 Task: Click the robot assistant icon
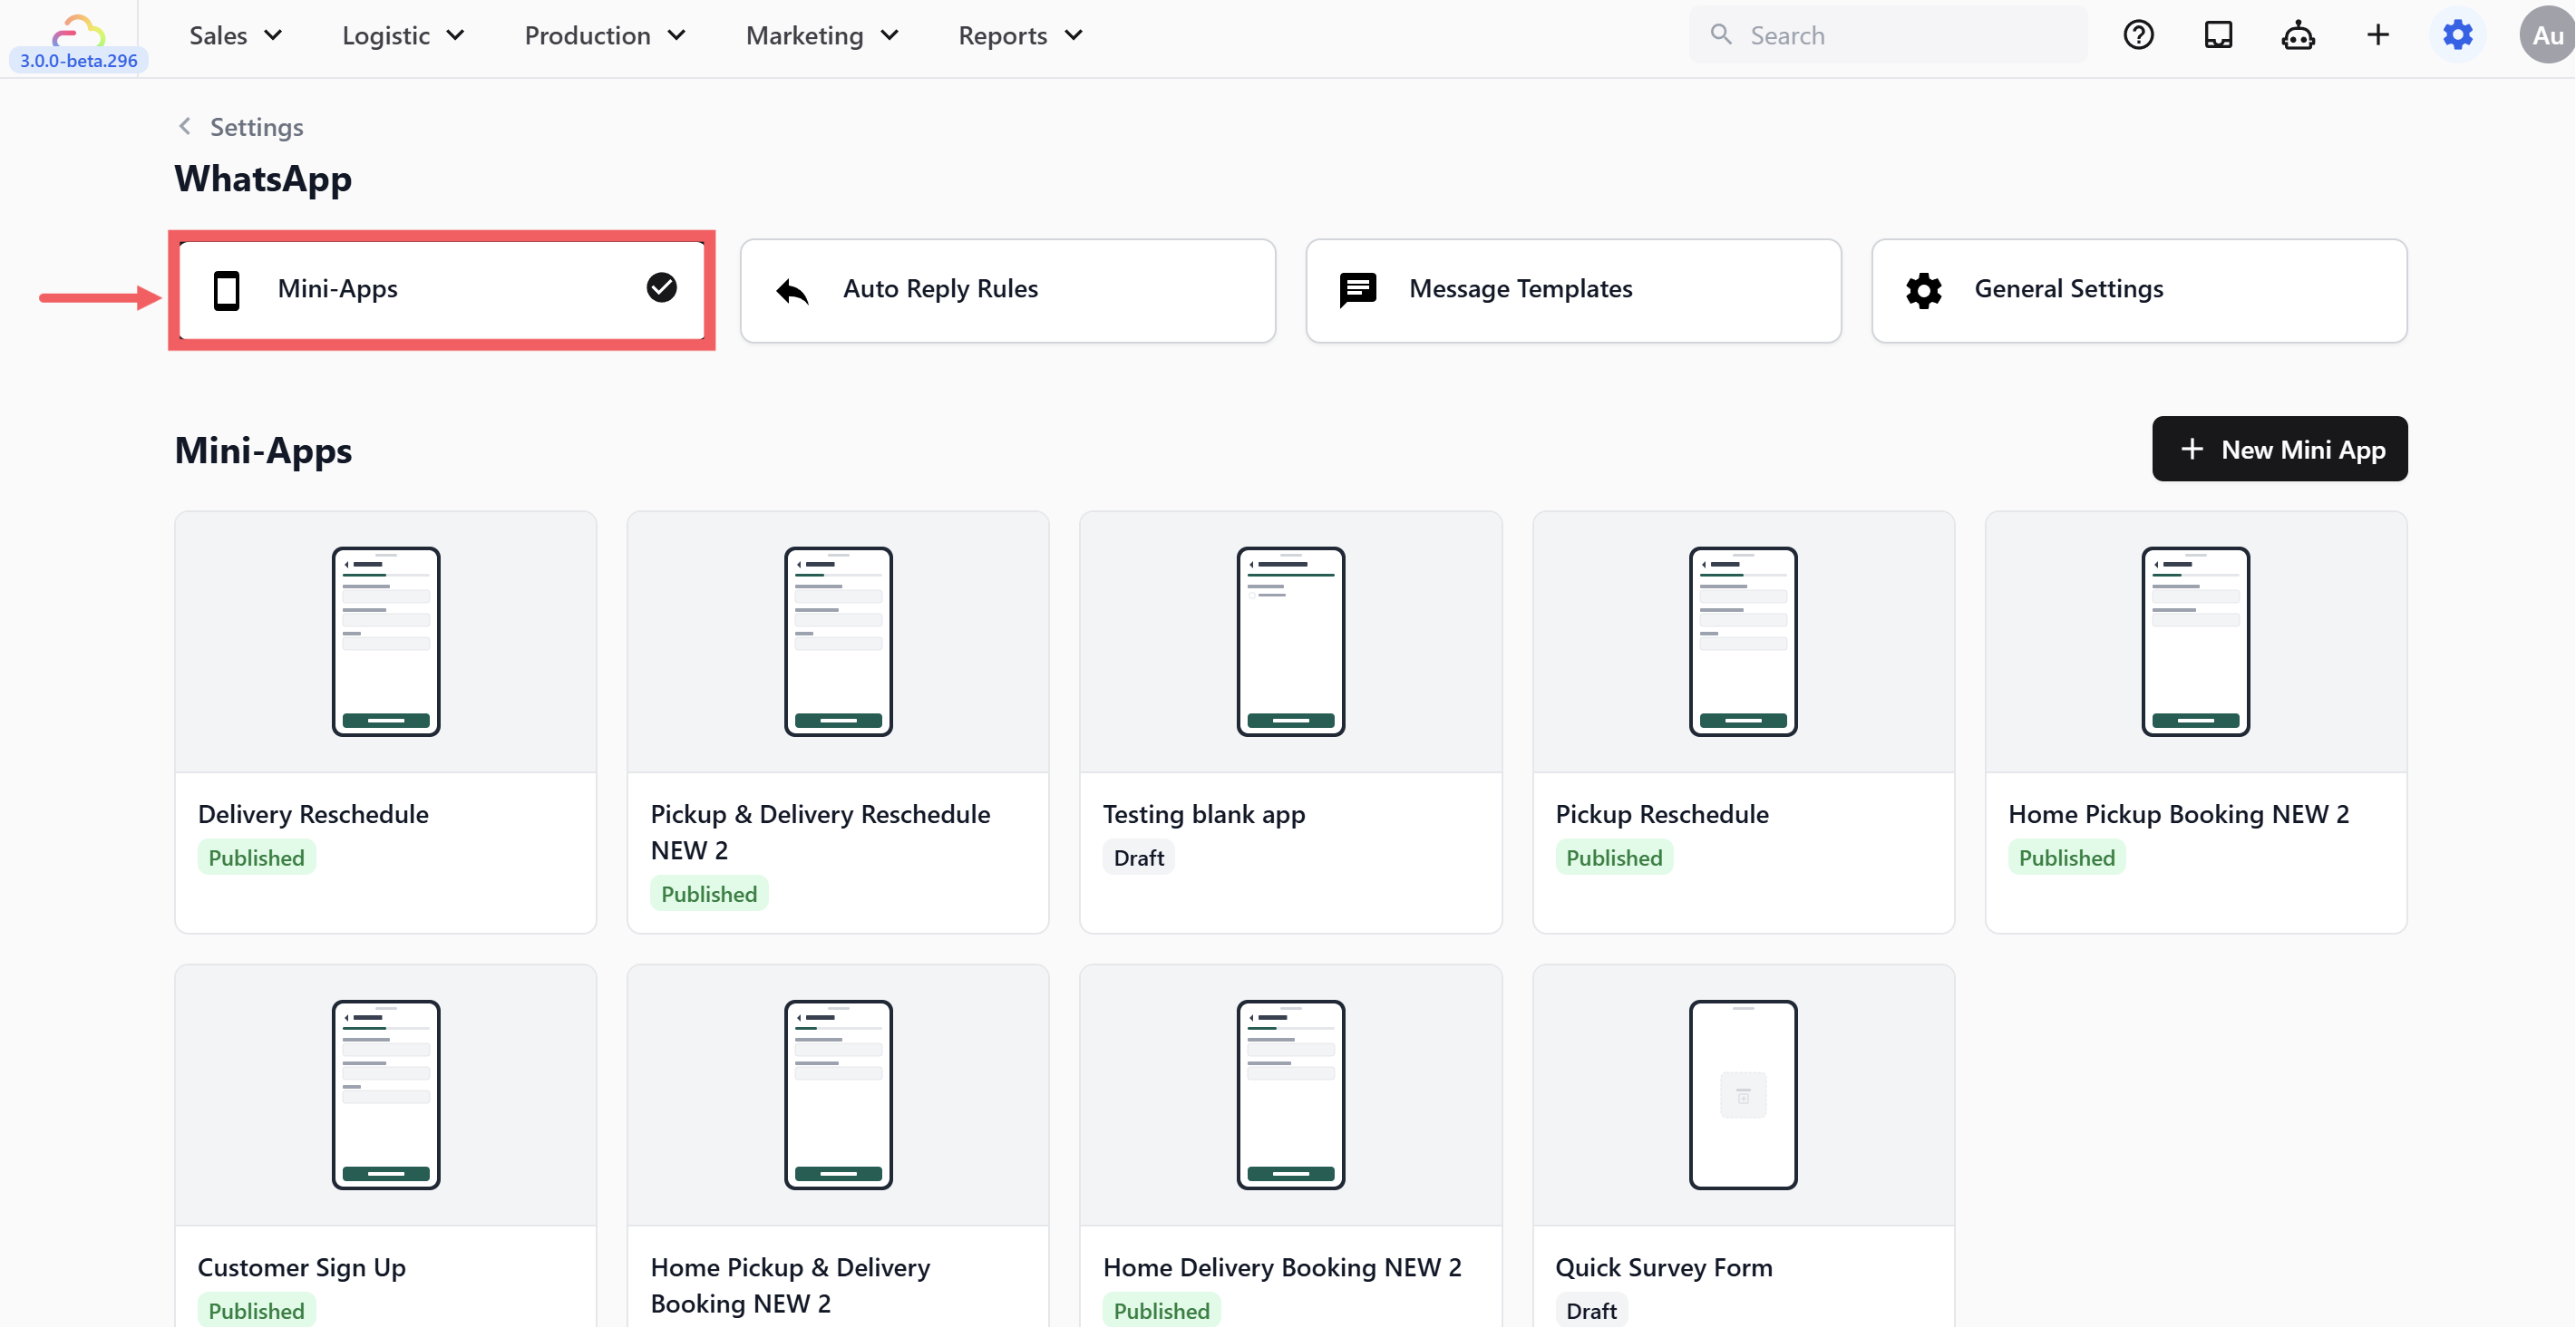click(2298, 35)
